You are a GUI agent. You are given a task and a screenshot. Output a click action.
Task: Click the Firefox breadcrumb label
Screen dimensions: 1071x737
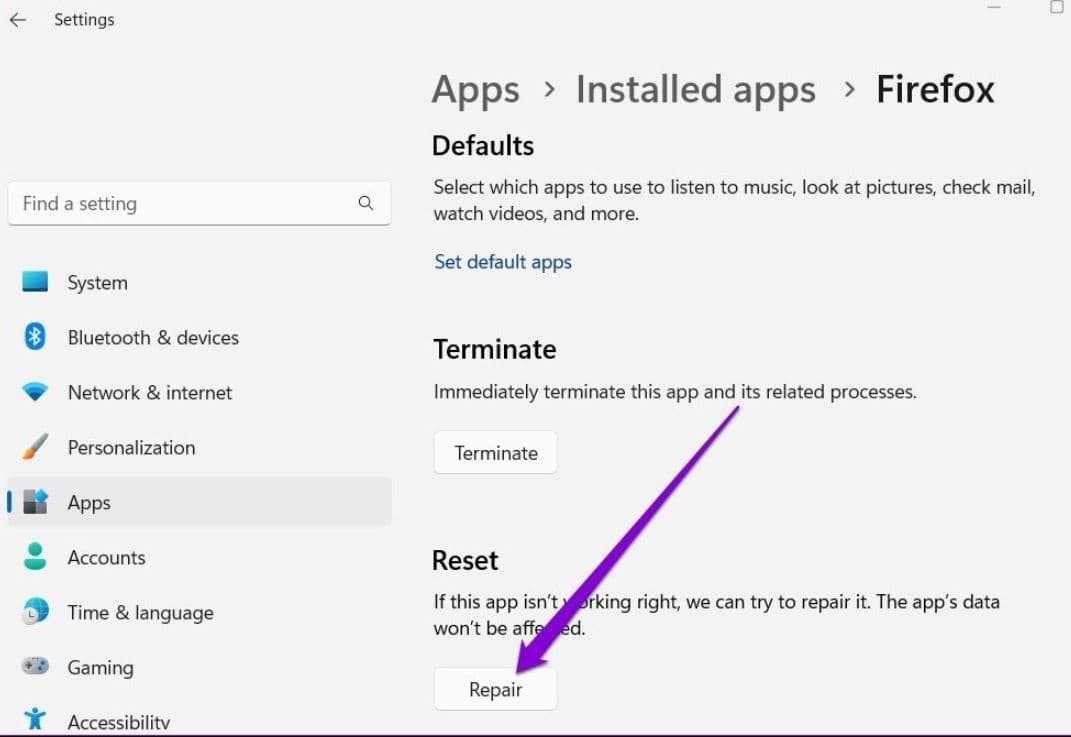pyautogui.click(x=934, y=89)
